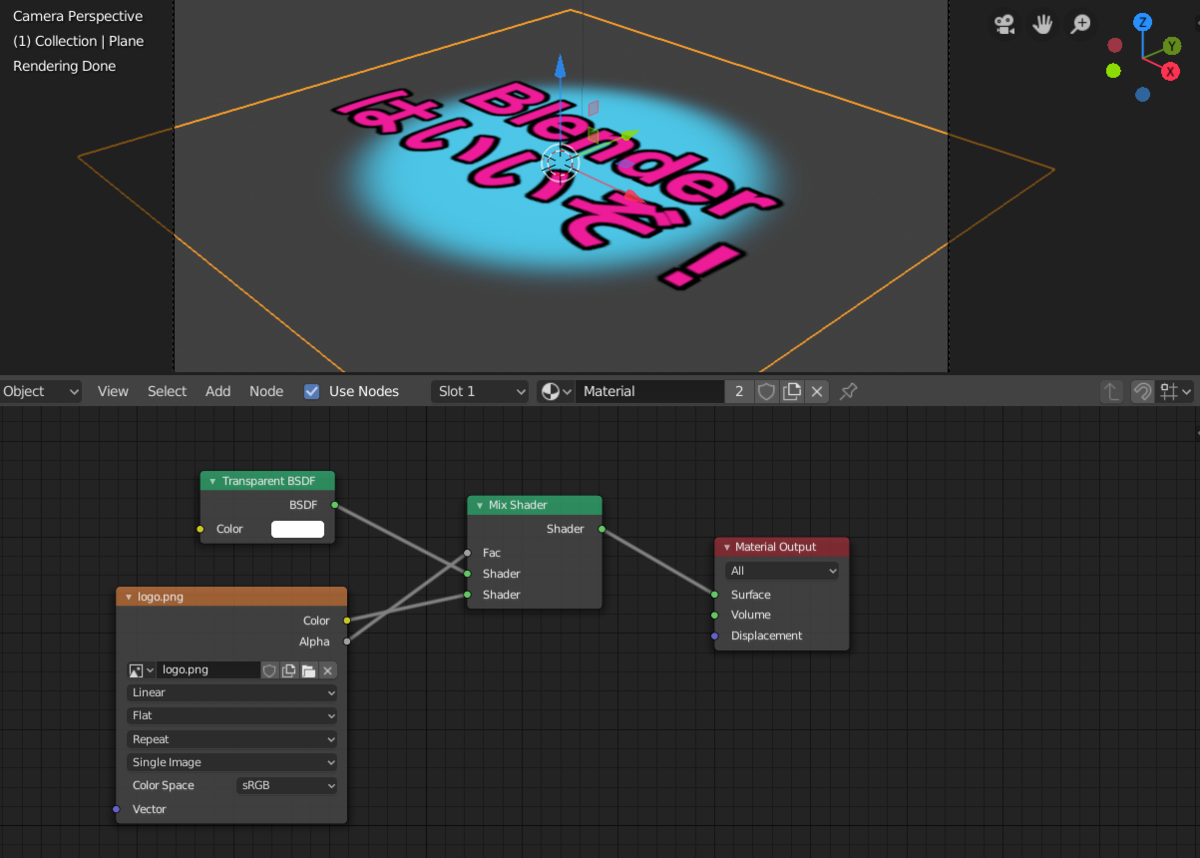1200x858 pixels.
Task: Click the "Camera Perspective" label
Action: coord(78,16)
